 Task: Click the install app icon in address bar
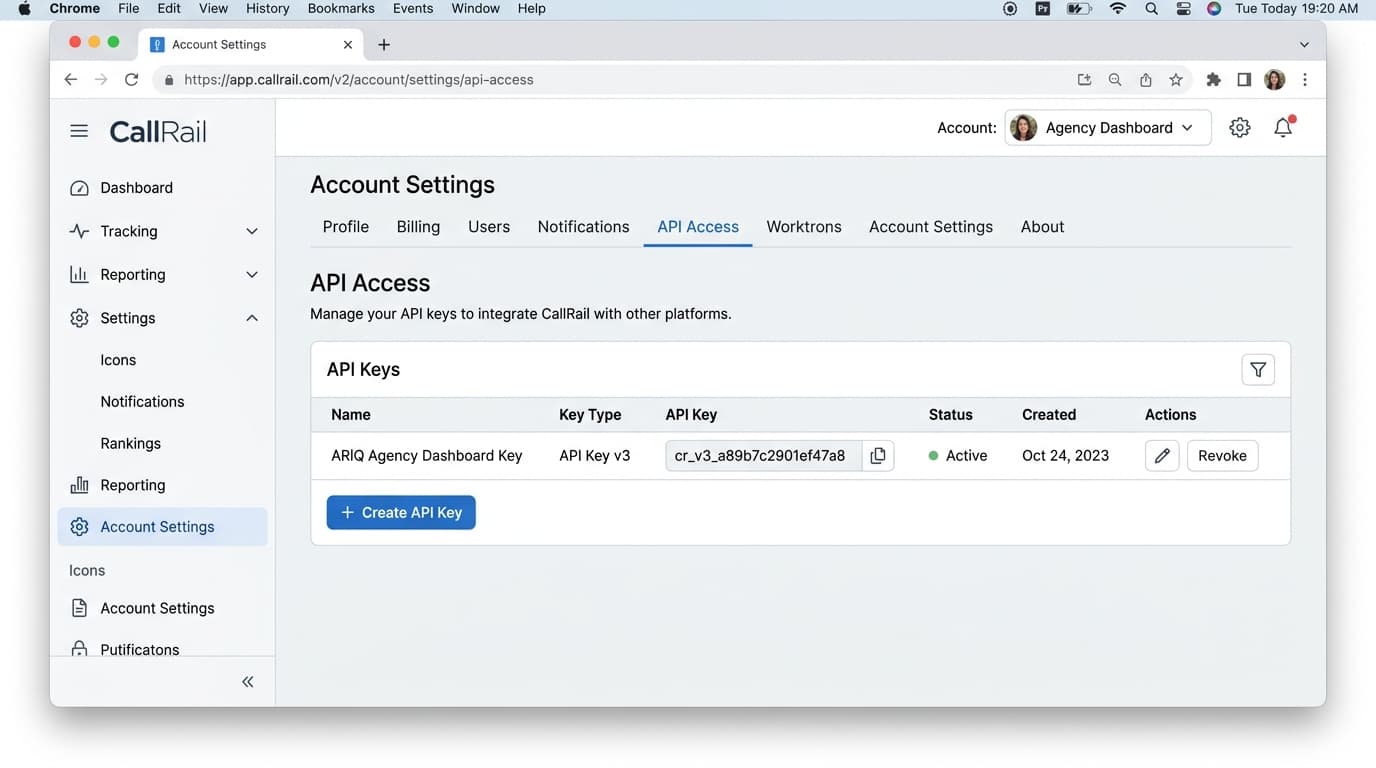tap(1084, 79)
